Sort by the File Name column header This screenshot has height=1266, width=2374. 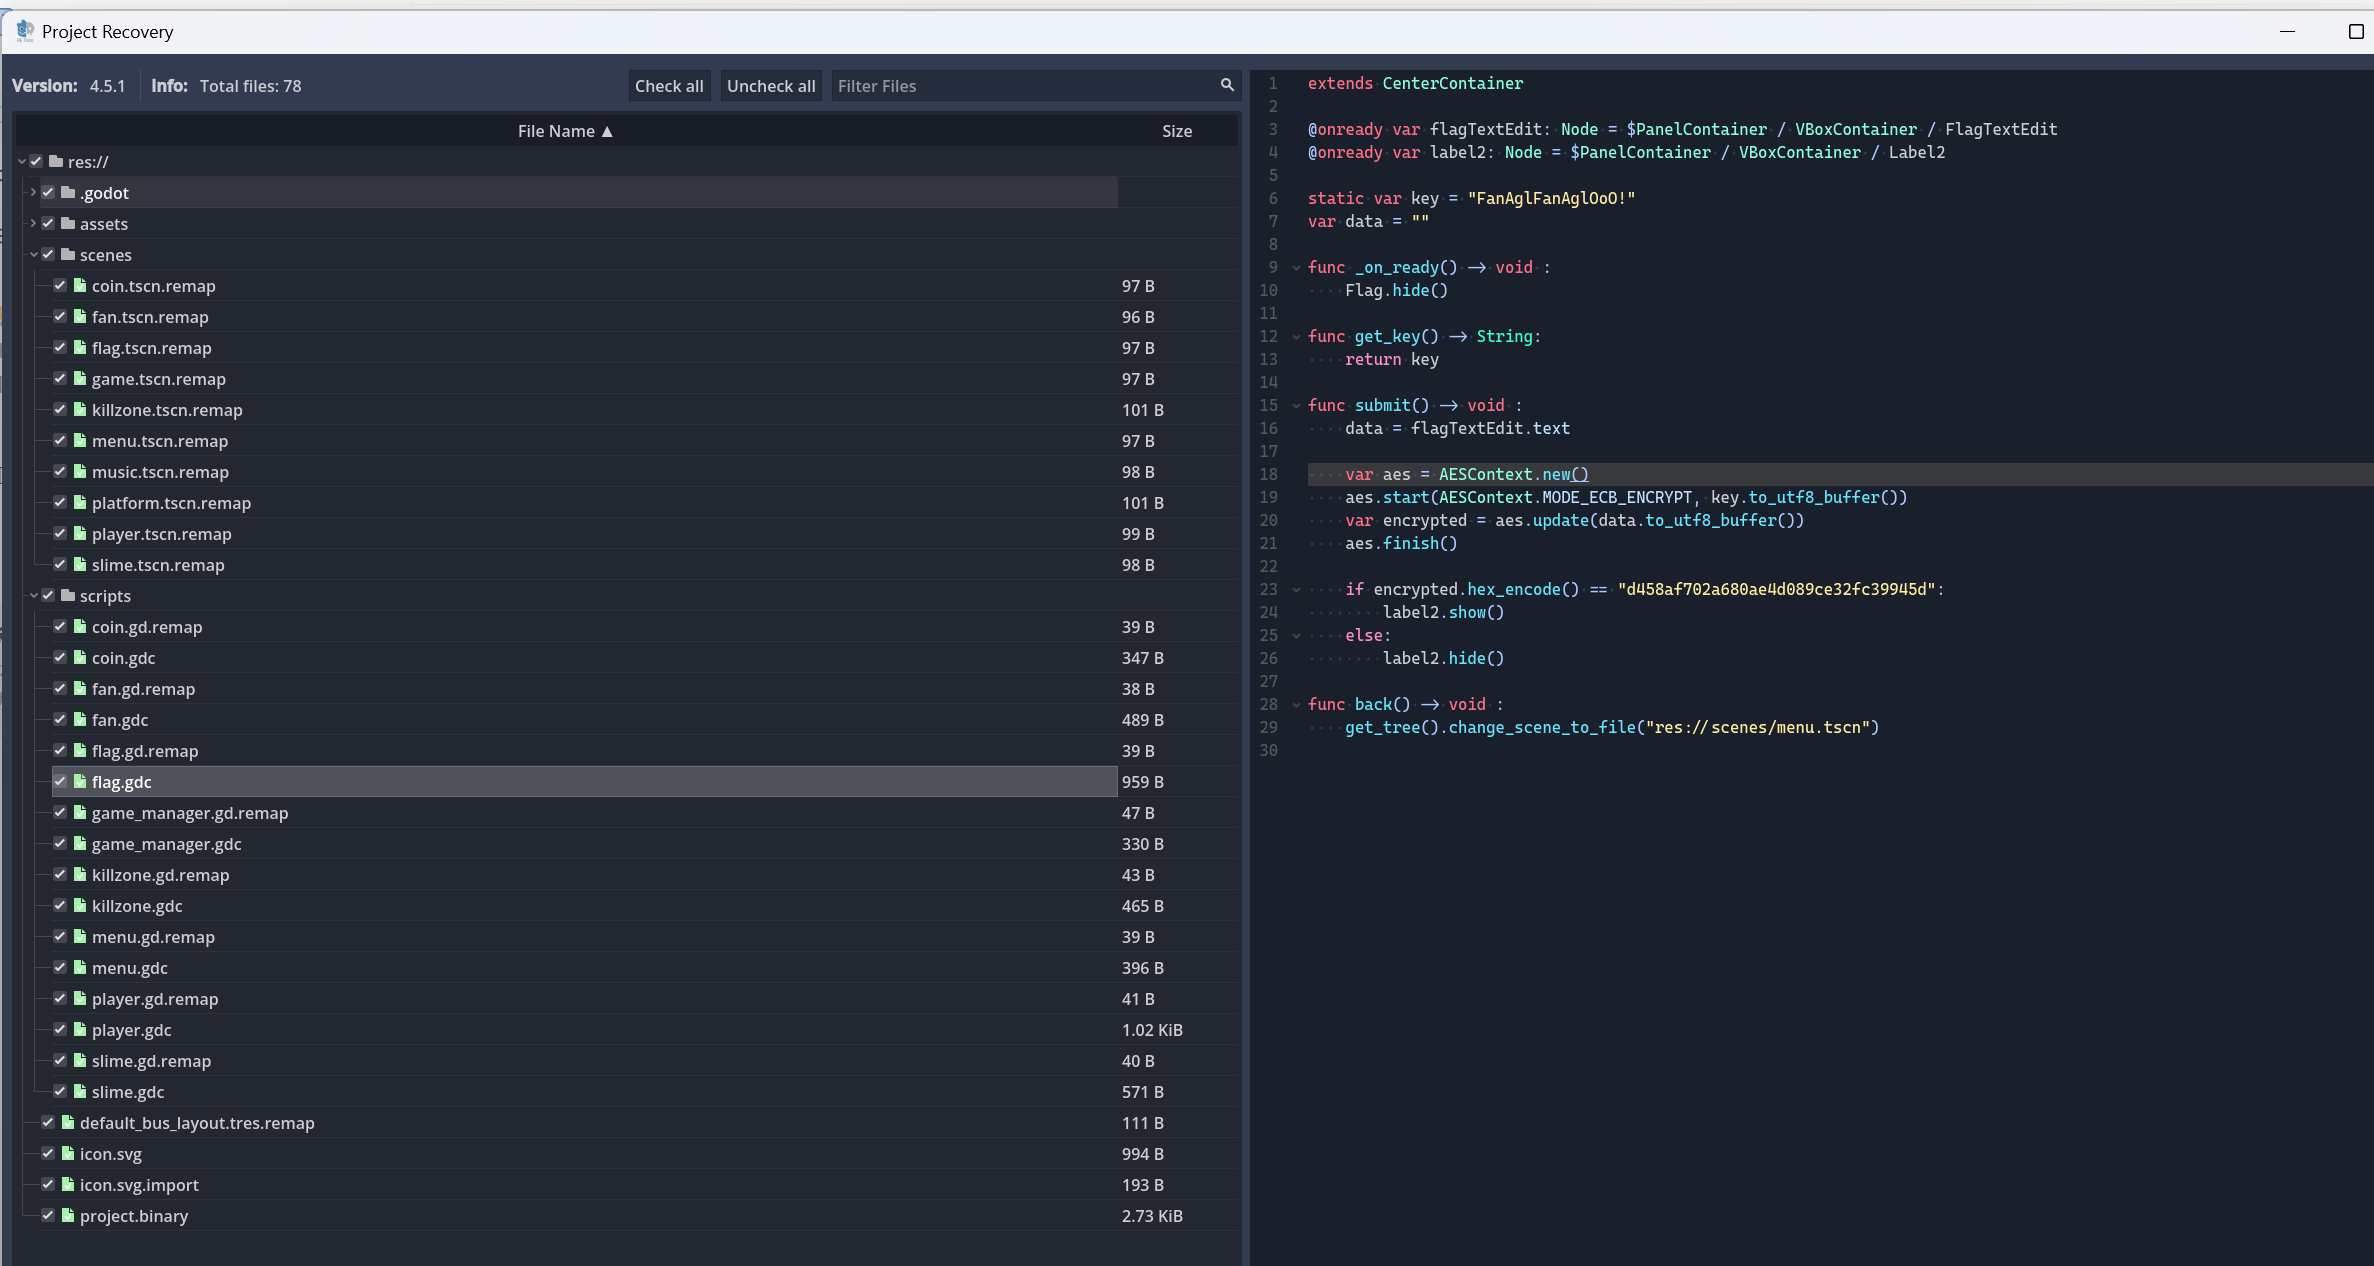tap(565, 131)
